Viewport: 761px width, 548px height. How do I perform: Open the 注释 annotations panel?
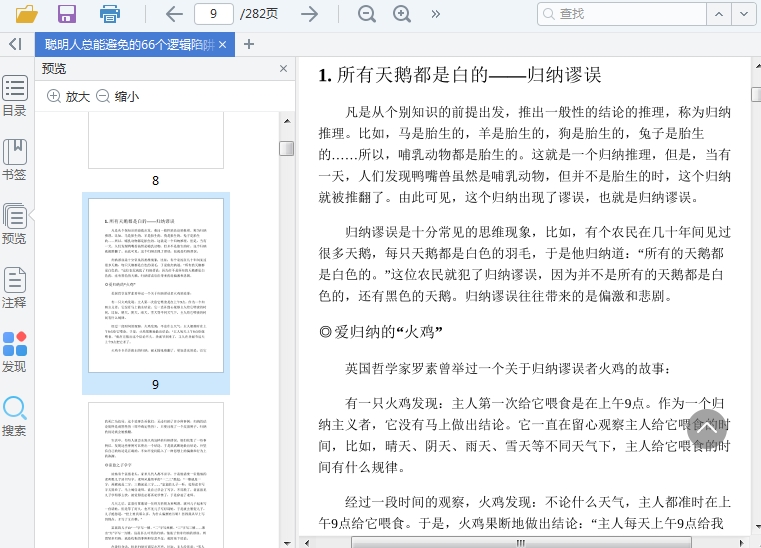(15, 288)
